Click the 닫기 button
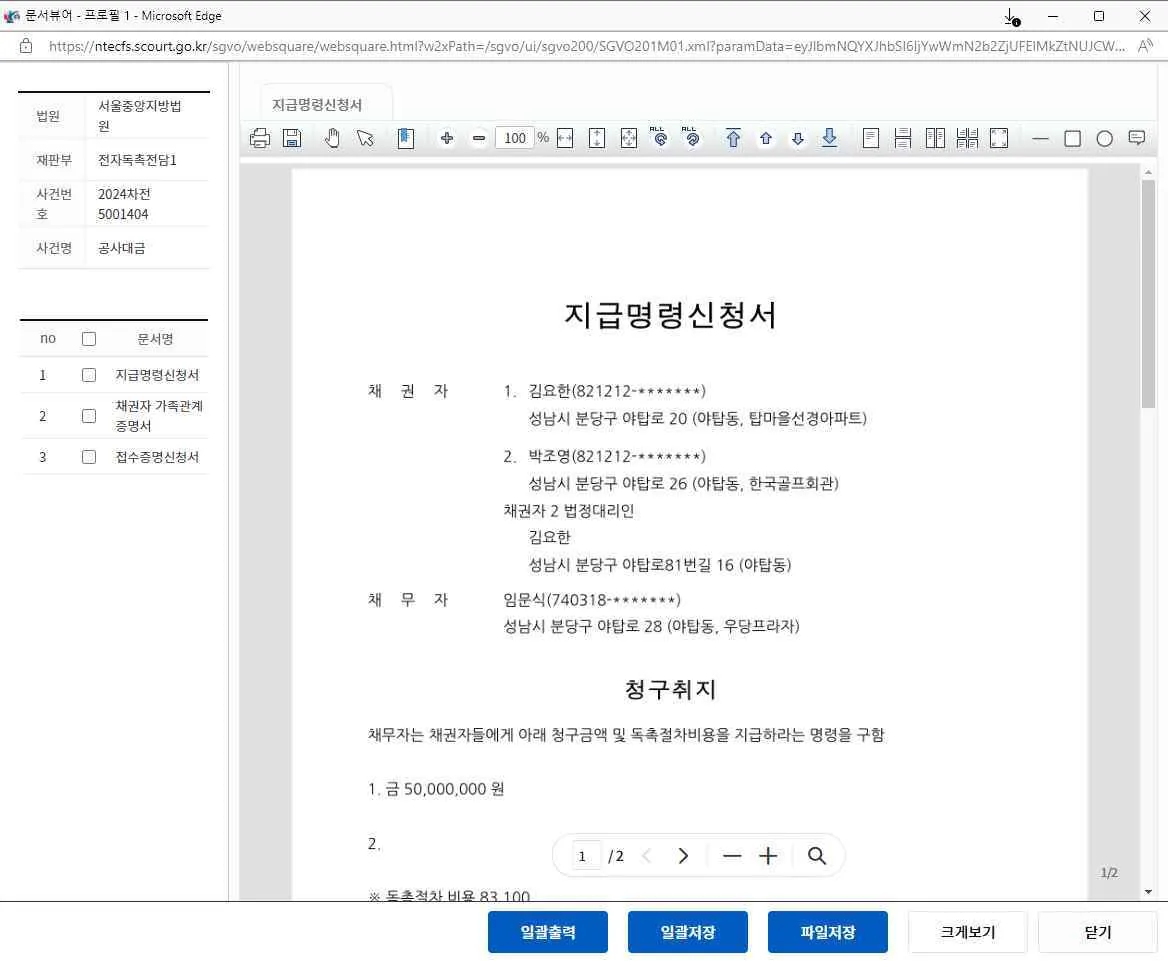The width and height of the screenshot is (1168, 961). (x=1098, y=932)
